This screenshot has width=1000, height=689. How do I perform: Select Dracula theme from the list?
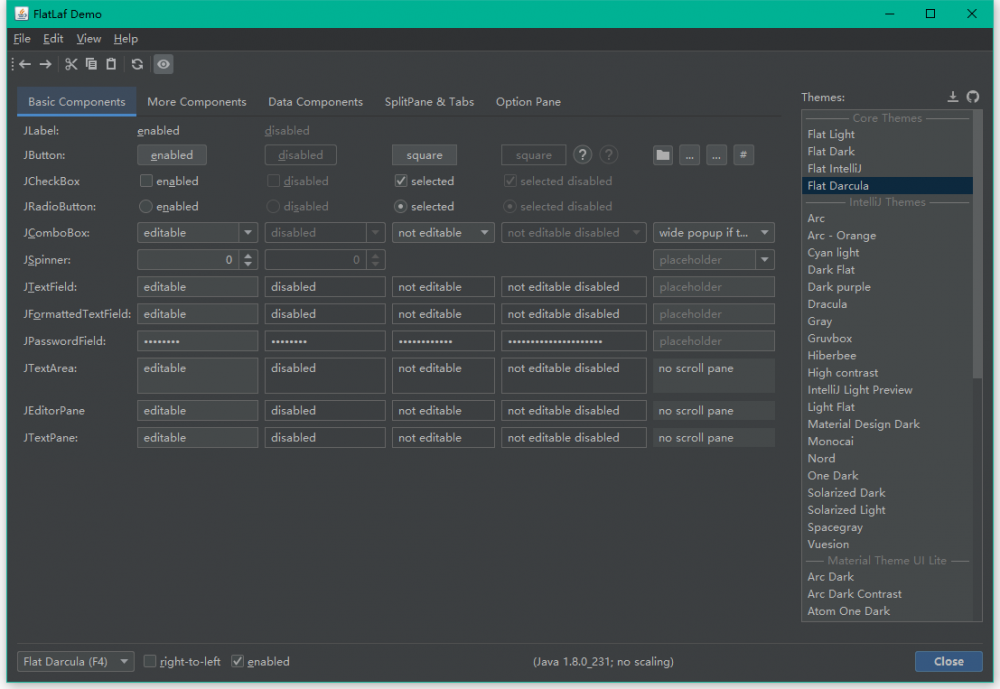click(827, 304)
